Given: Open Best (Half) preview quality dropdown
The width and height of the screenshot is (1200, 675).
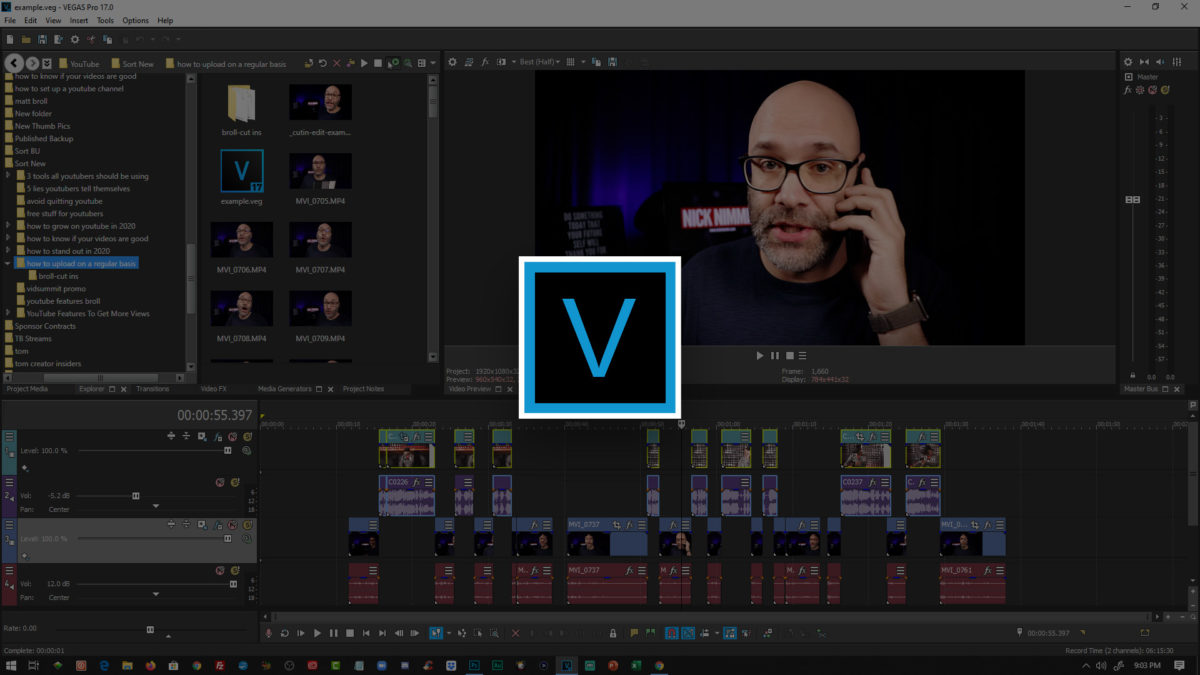Looking at the screenshot, I should [x=540, y=62].
